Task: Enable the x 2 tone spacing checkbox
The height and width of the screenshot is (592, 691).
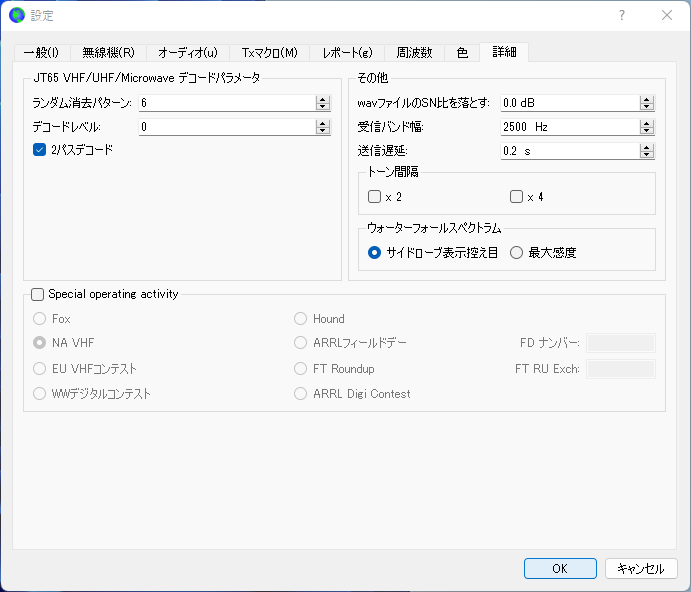Action: (375, 197)
